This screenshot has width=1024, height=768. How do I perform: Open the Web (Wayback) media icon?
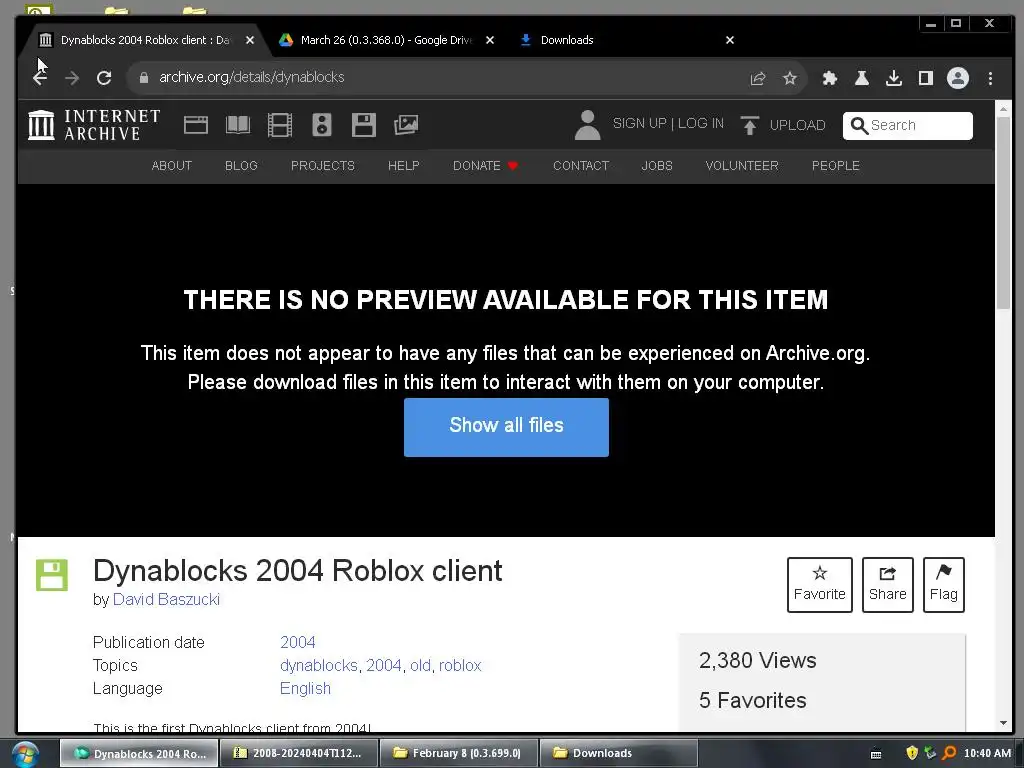pyautogui.click(x=196, y=125)
